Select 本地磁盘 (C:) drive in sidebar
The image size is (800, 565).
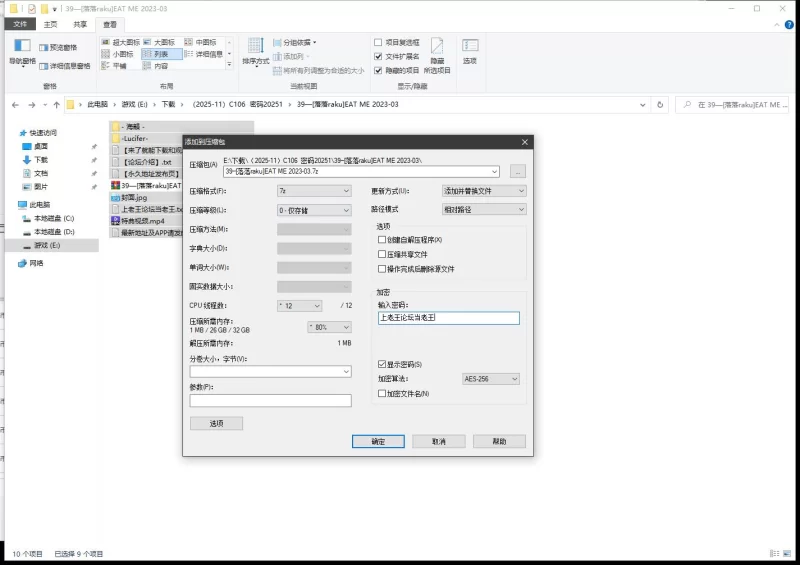pos(54,218)
